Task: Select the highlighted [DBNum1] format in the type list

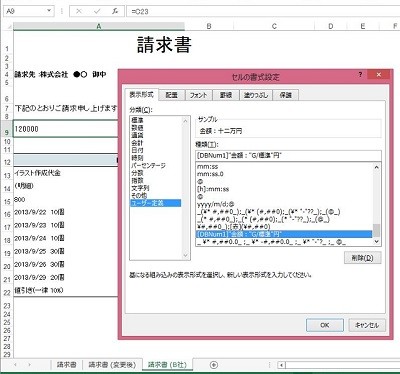Action: click(x=284, y=234)
